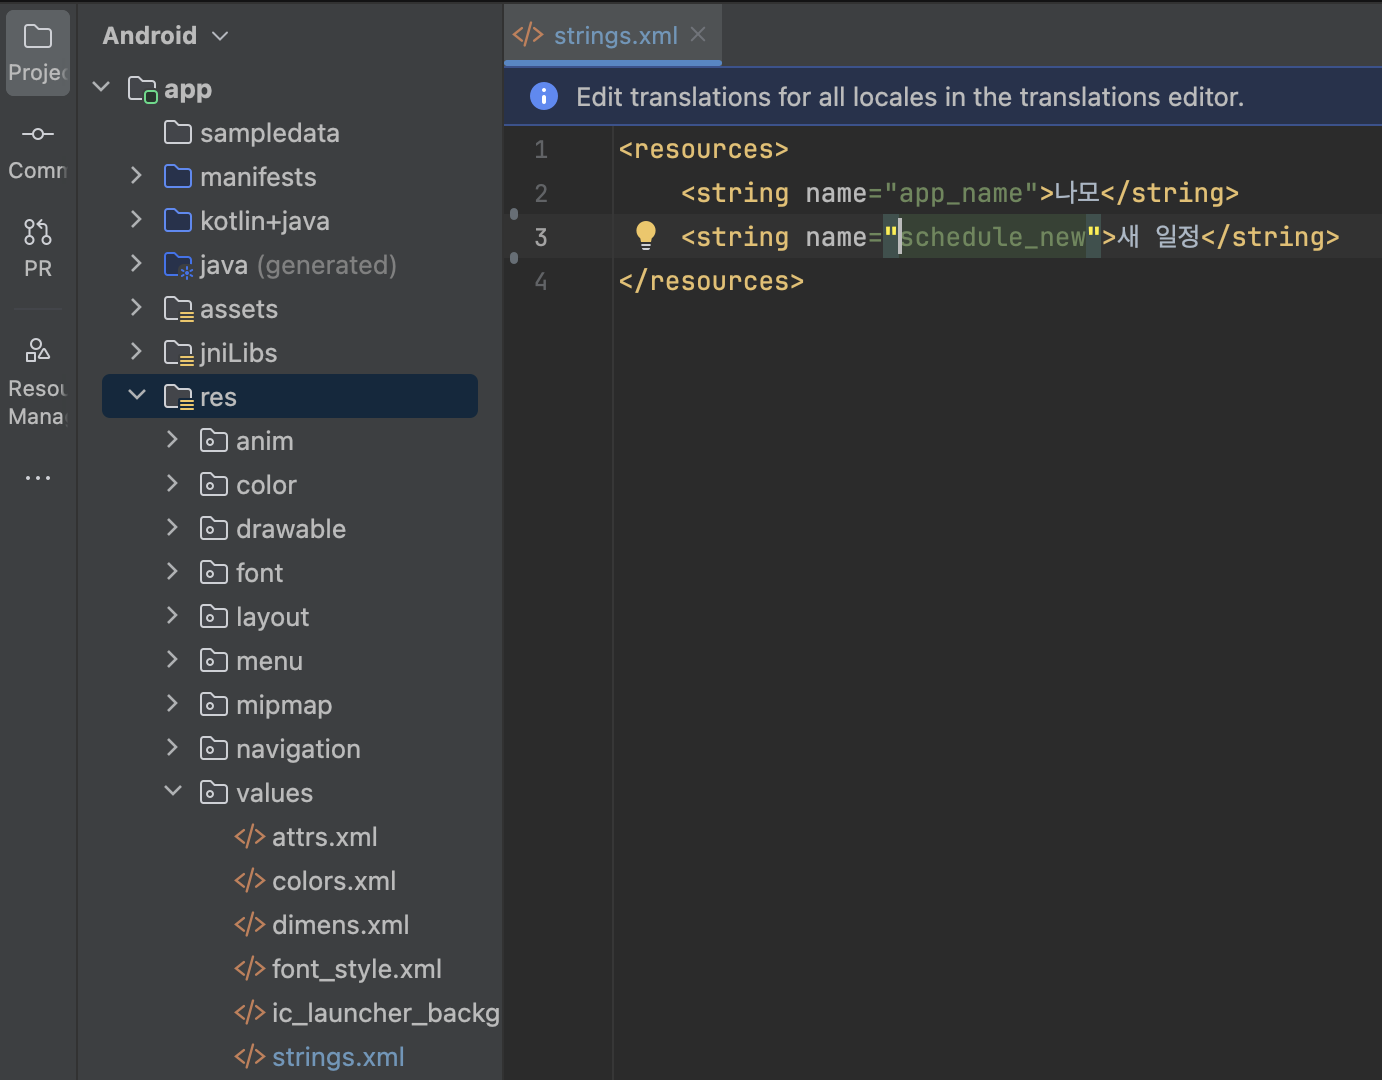
Task: Expand the mipmap folder
Action: (173, 704)
